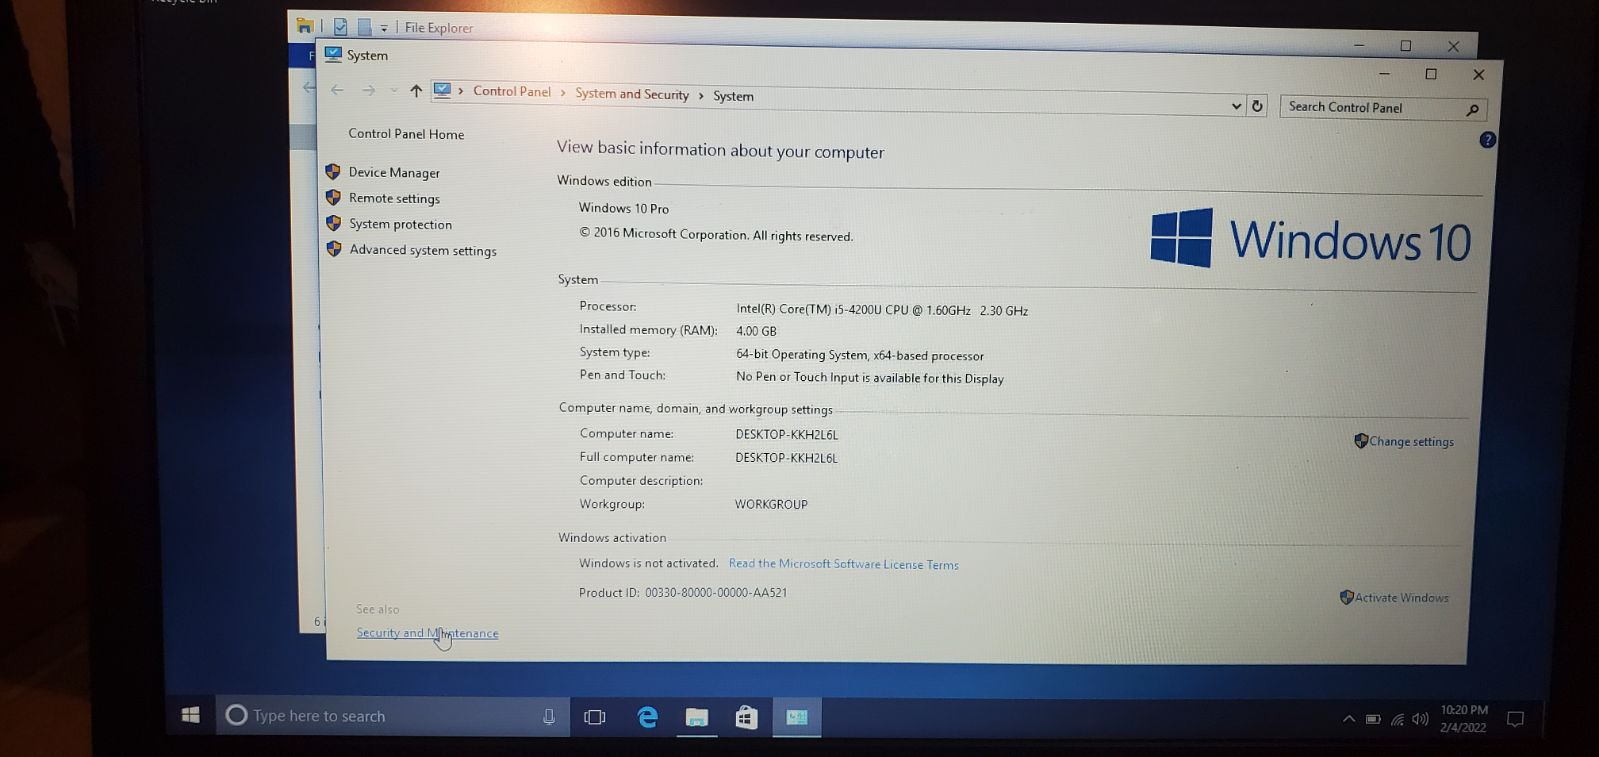Click File Explorer properties quick access icon

[341, 27]
